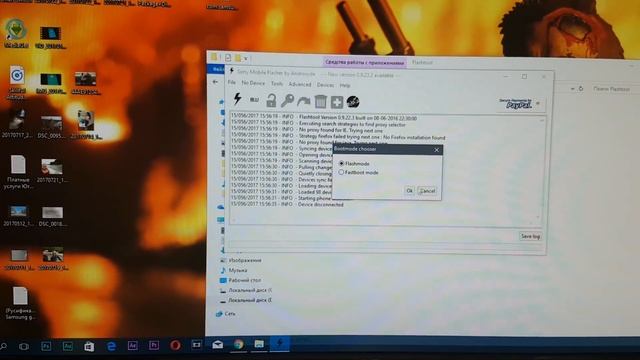Click the black round XperiFirm toolbar icon
The height and width of the screenshot is (360, 640).
tap(353, 102)
